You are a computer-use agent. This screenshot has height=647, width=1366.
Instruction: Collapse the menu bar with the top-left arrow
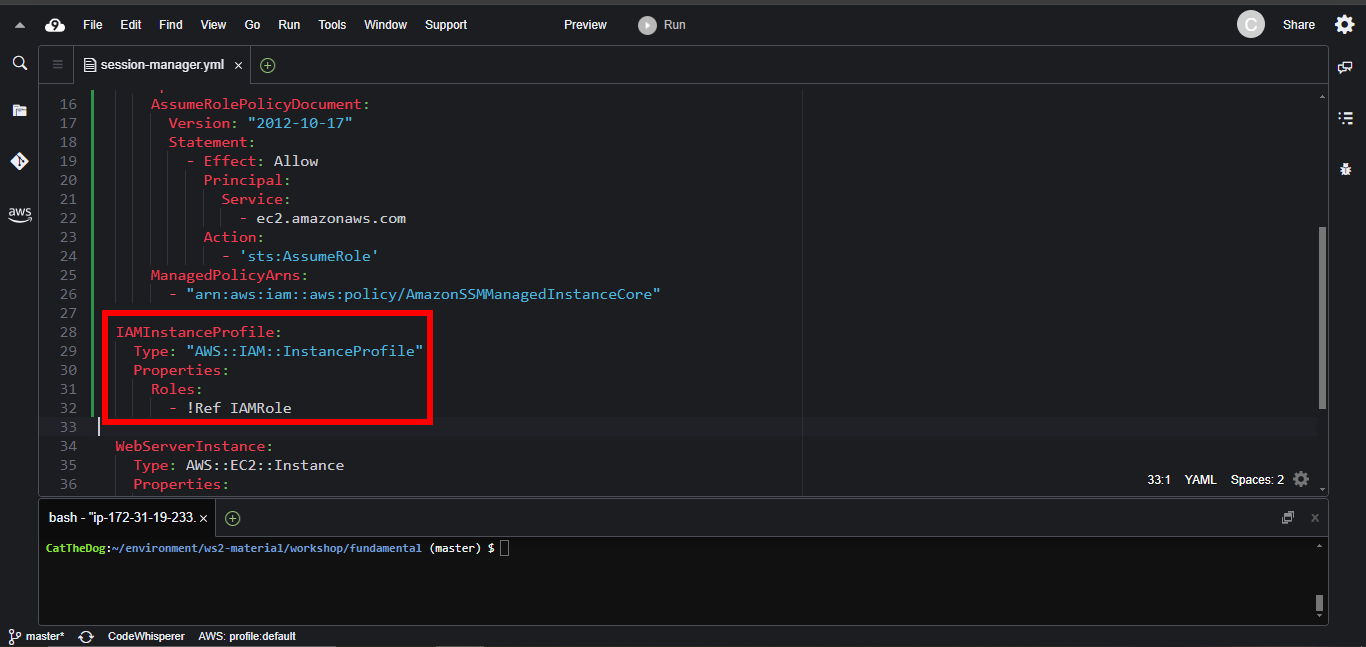tap(19, 25)
